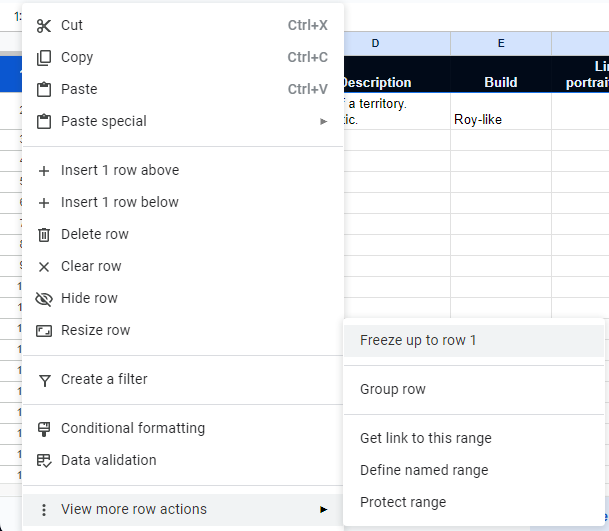Toggle Hide row eye icon

pyautogui.click(x=44, y=298)
